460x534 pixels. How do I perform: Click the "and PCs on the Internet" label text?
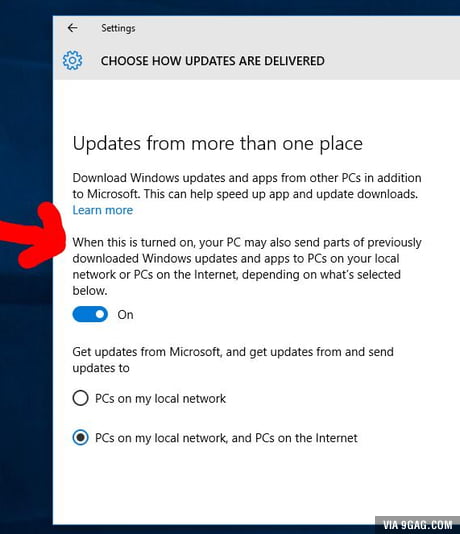pyautogui.click(x=295, y=438)
